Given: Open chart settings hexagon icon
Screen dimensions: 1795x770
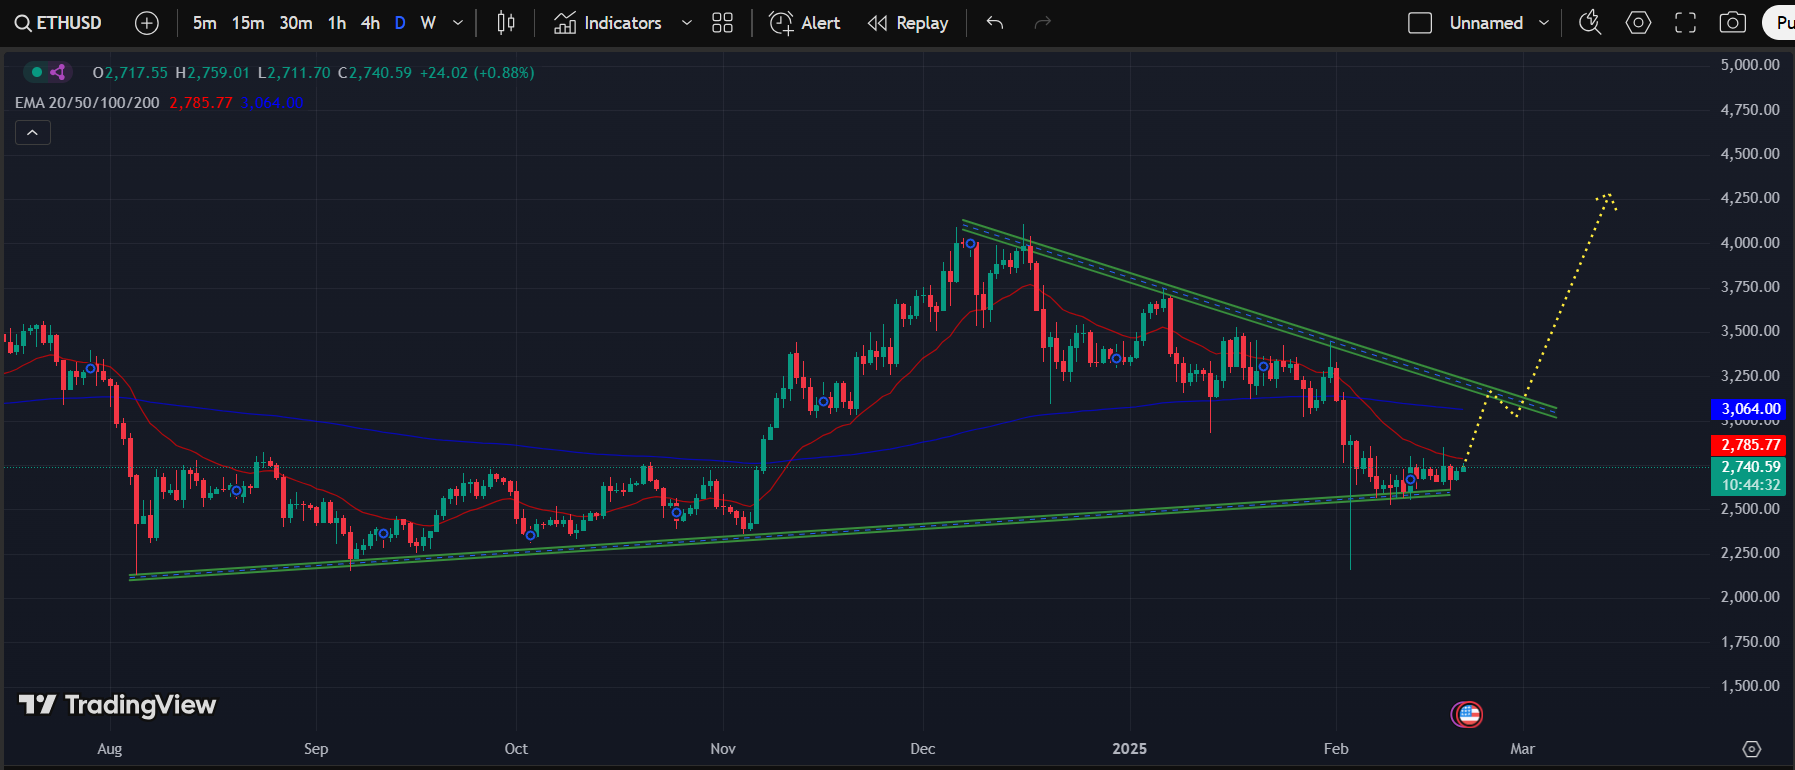Looking at the screenshot, I should [x=1638, y=23].
